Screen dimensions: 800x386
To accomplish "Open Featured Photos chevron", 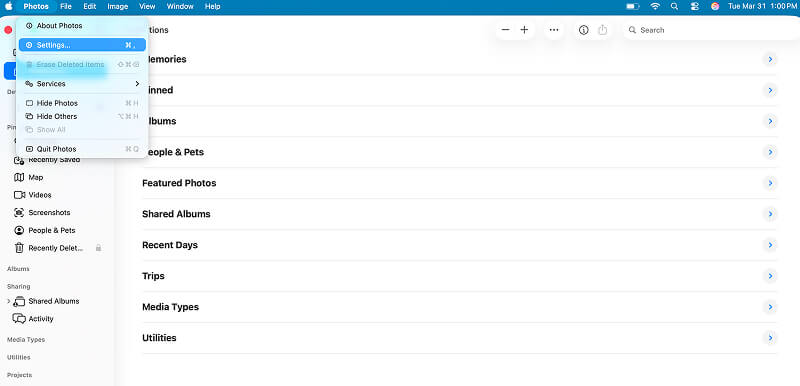I will pyautogui.click(x=770, y=183).
